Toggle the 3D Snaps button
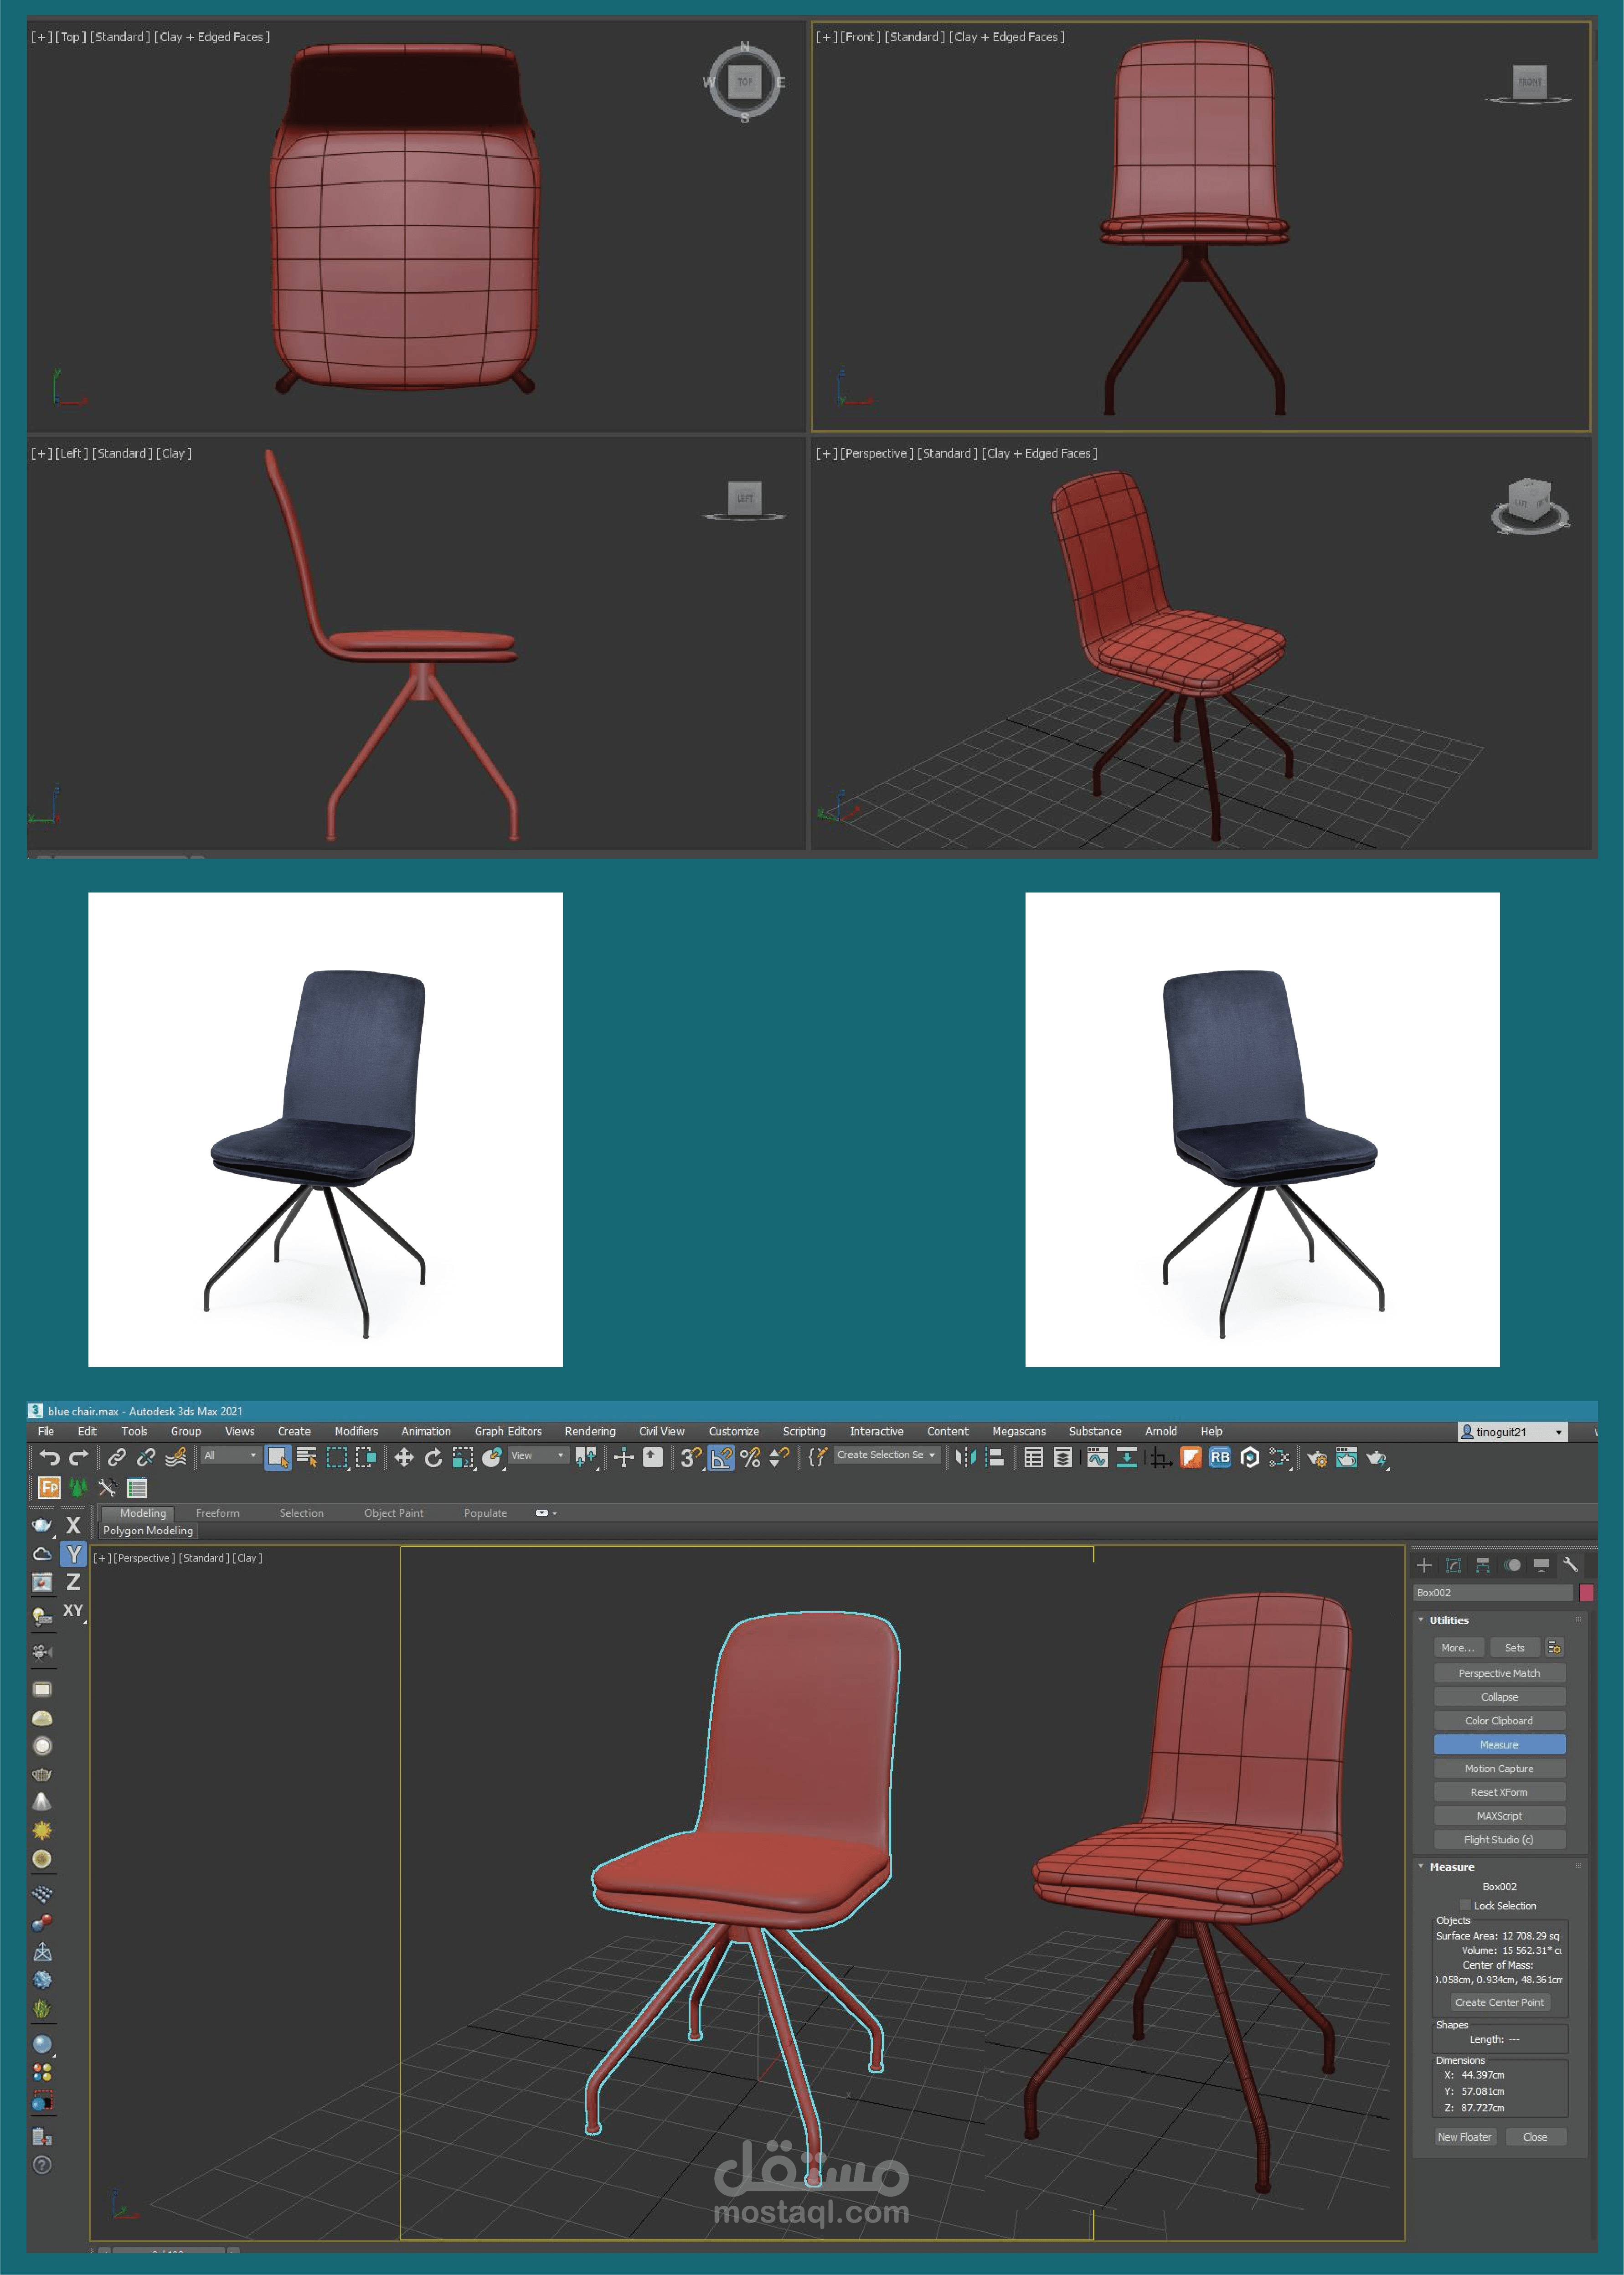The image size is (1624, 2275). (x=691, y=1457)
